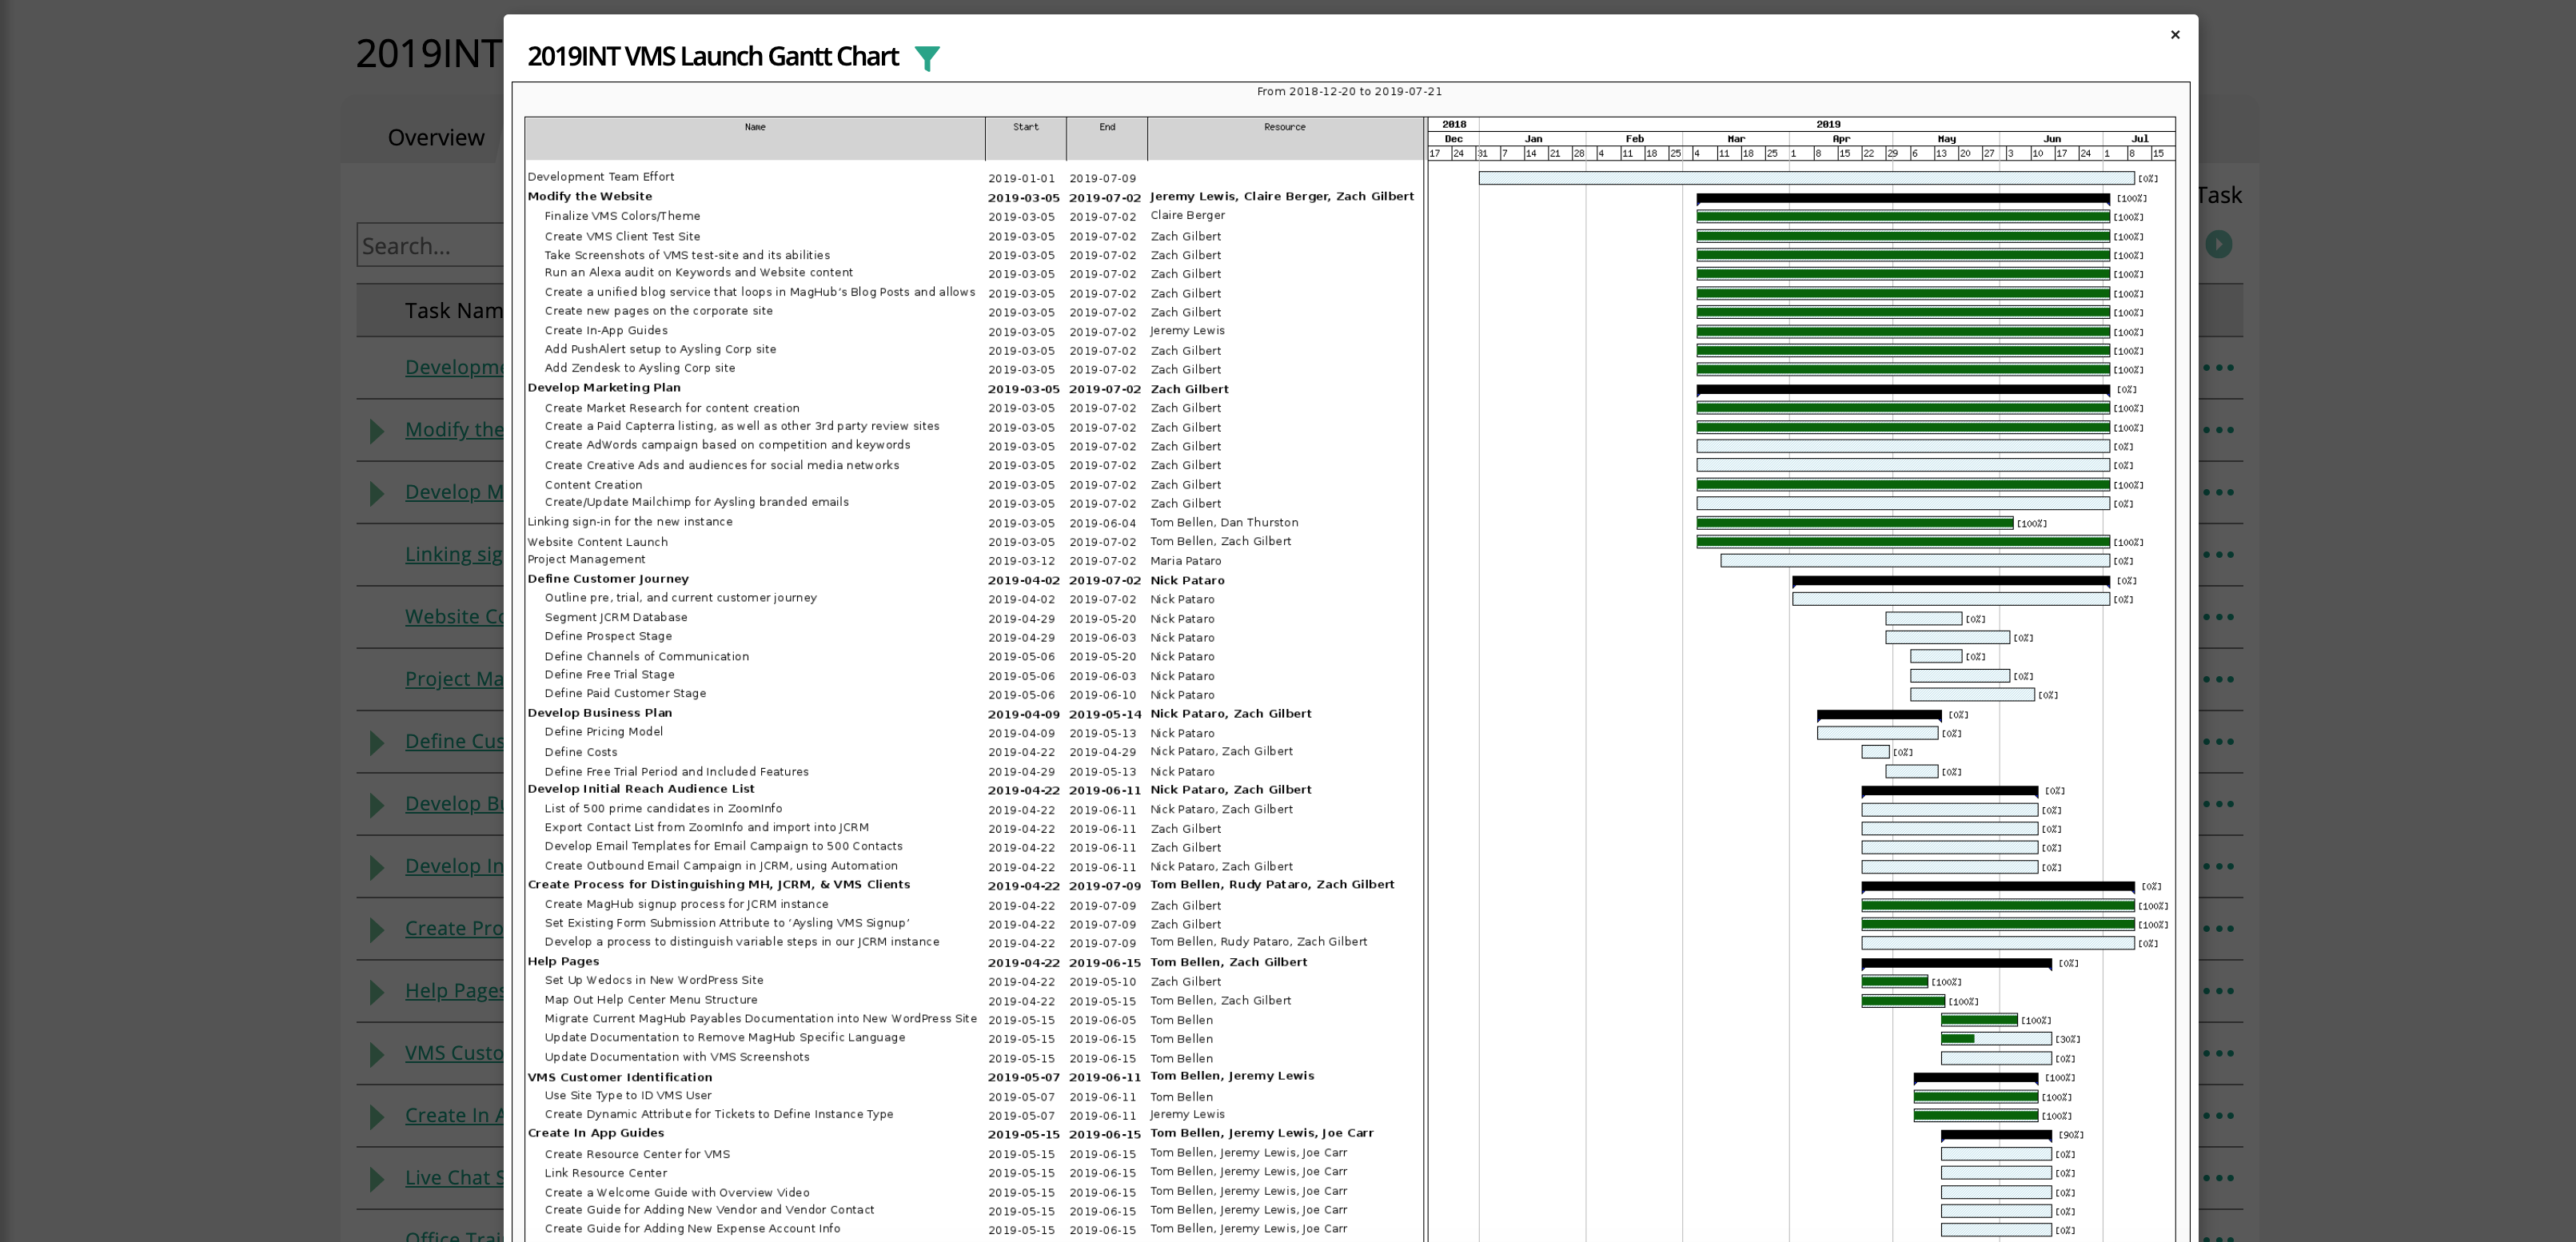Screen dimensions: 2576x1242
Task: Expand the VMS Custo task row triangle
Action: point(377,1054)
